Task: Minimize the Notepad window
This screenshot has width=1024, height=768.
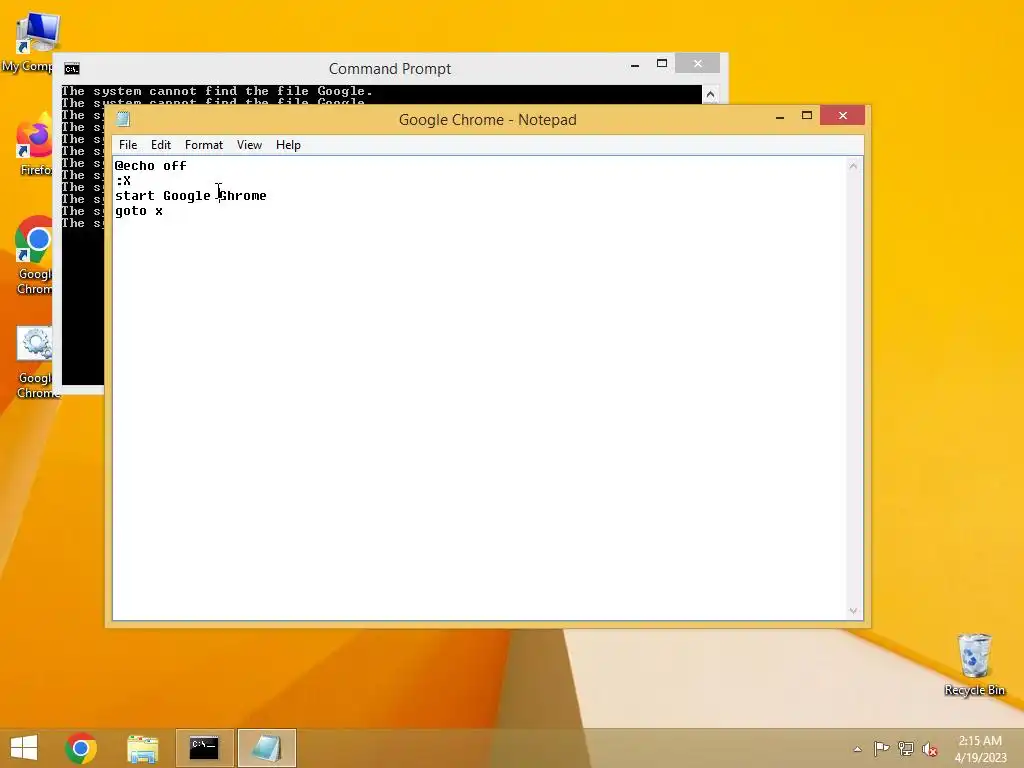Action: [x=780, y=116]
